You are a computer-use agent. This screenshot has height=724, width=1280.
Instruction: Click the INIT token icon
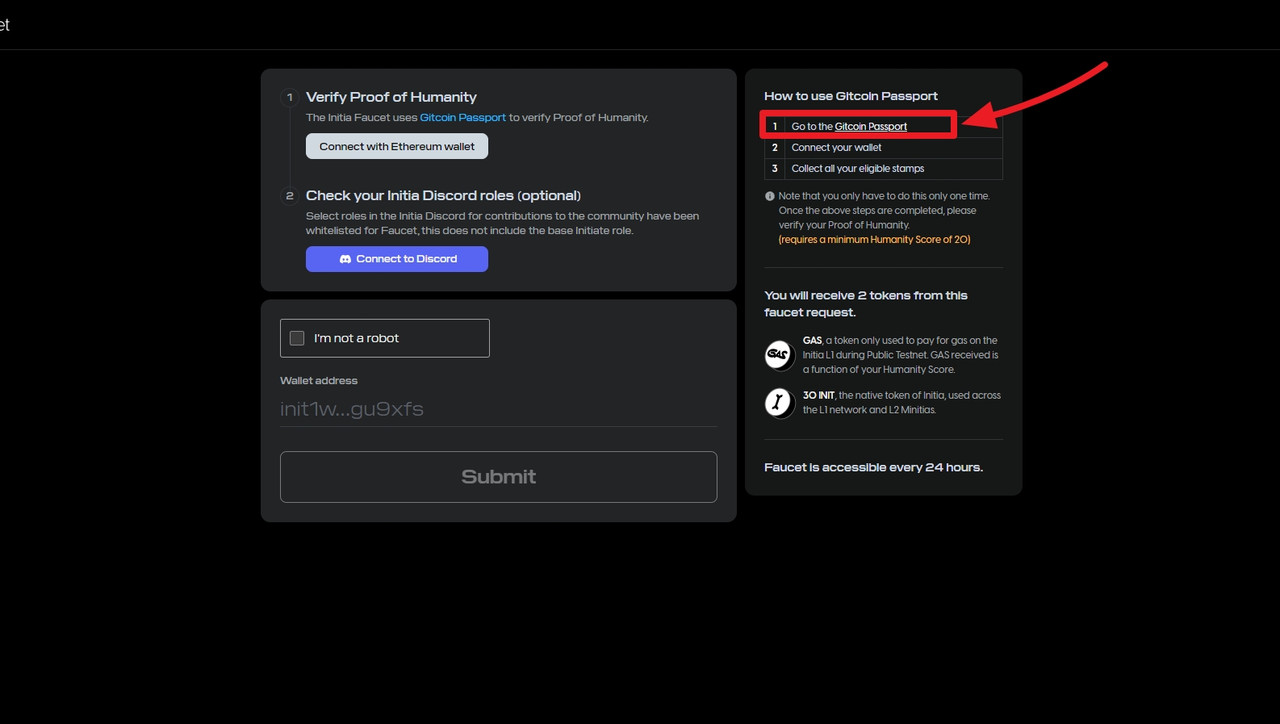(779, 403)
